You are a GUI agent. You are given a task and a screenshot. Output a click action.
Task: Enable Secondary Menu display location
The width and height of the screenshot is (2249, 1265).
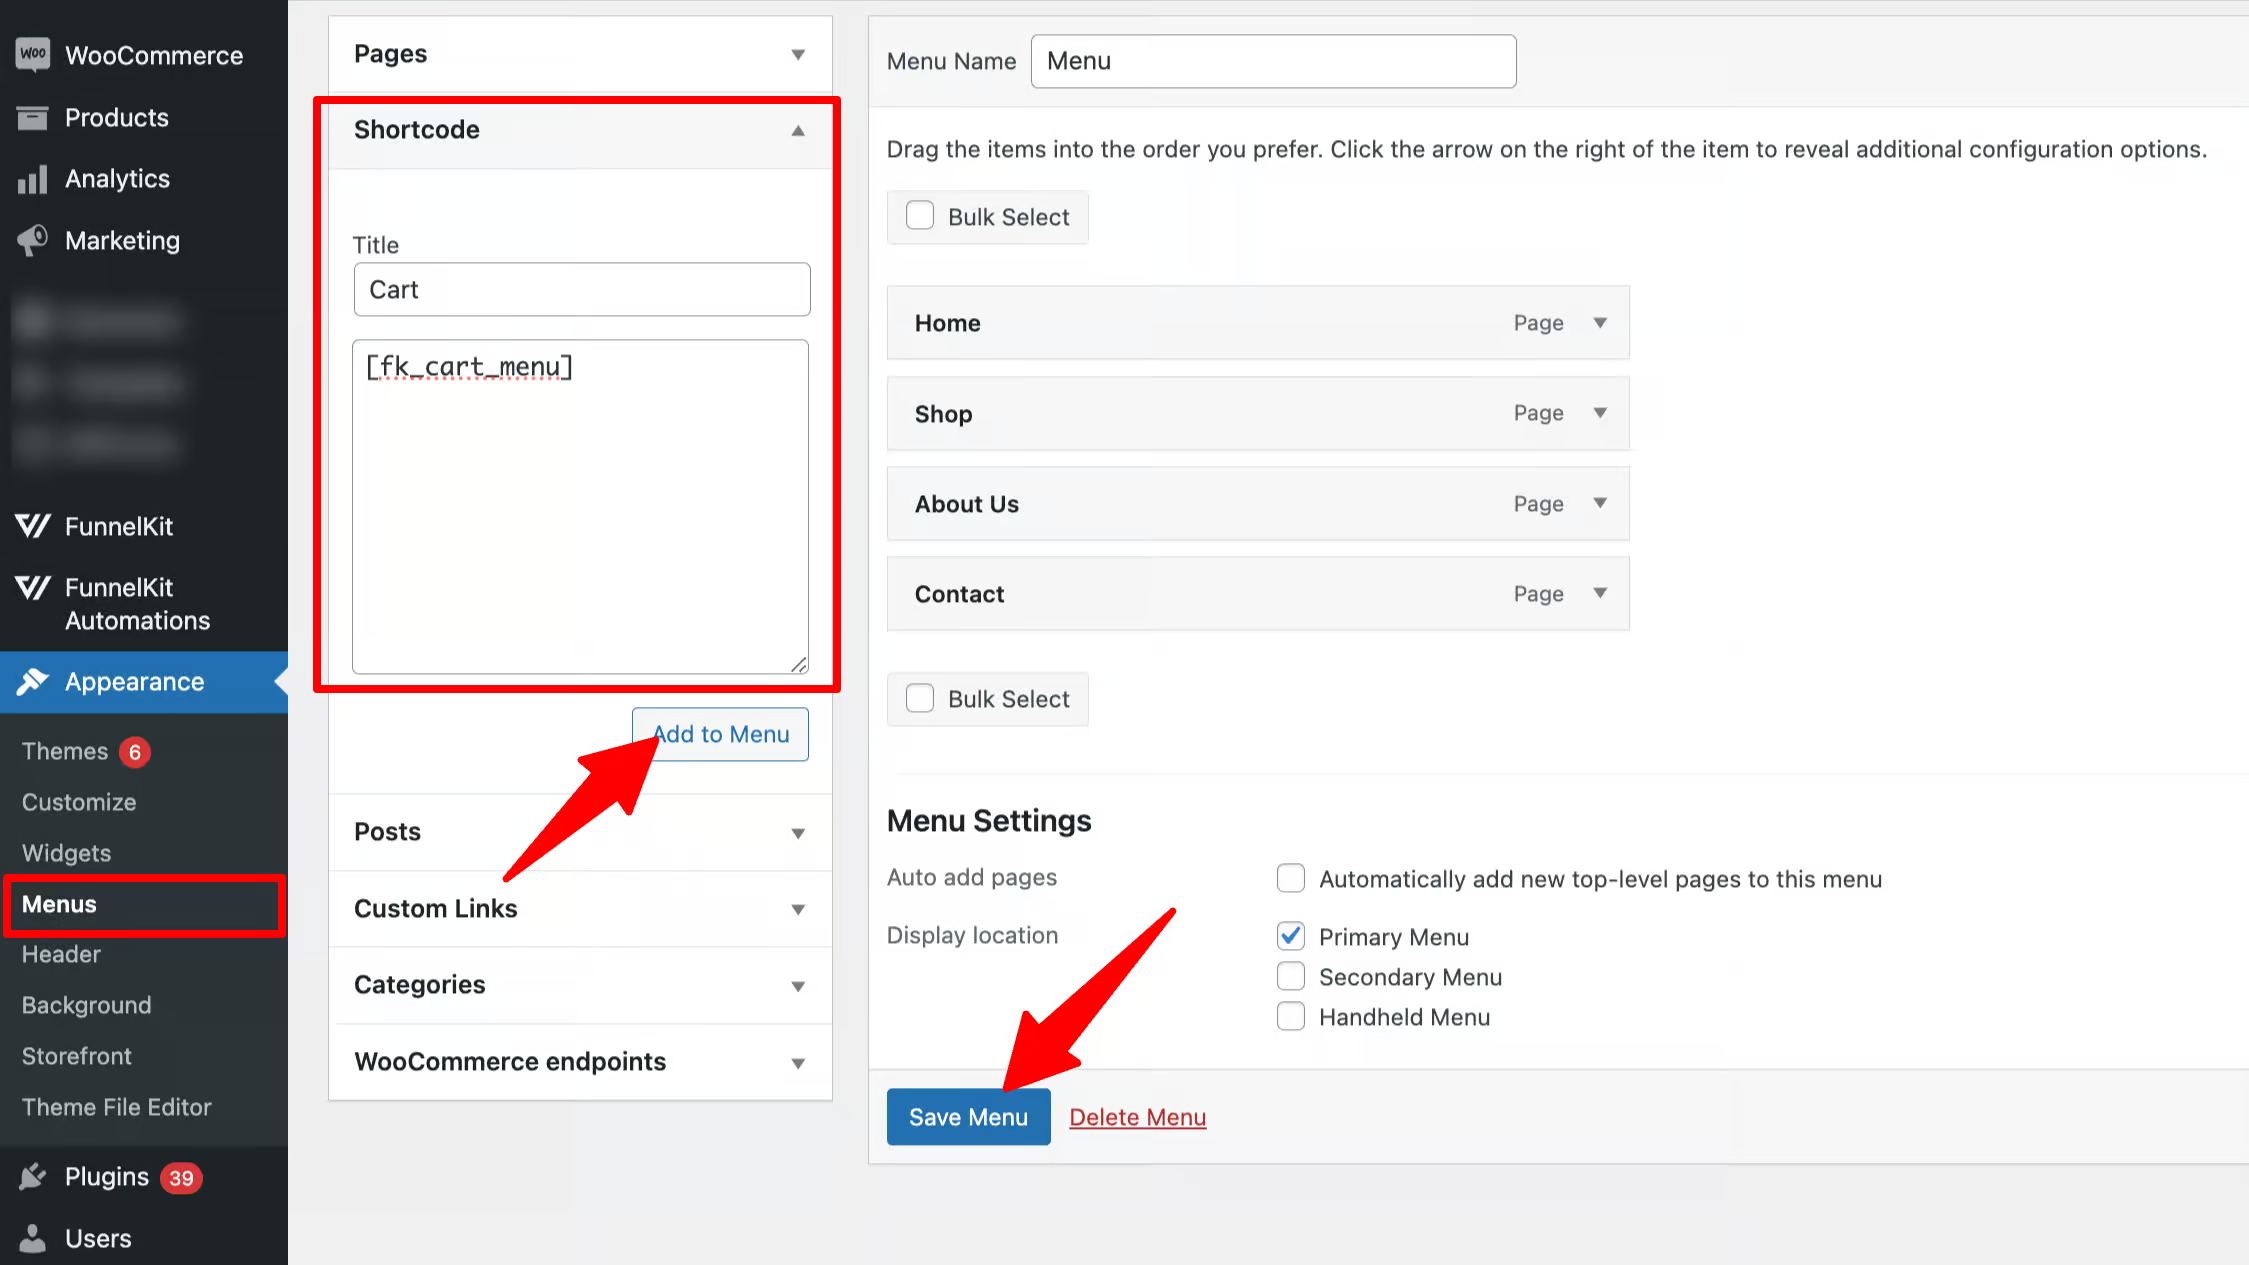coord(1290,976)
